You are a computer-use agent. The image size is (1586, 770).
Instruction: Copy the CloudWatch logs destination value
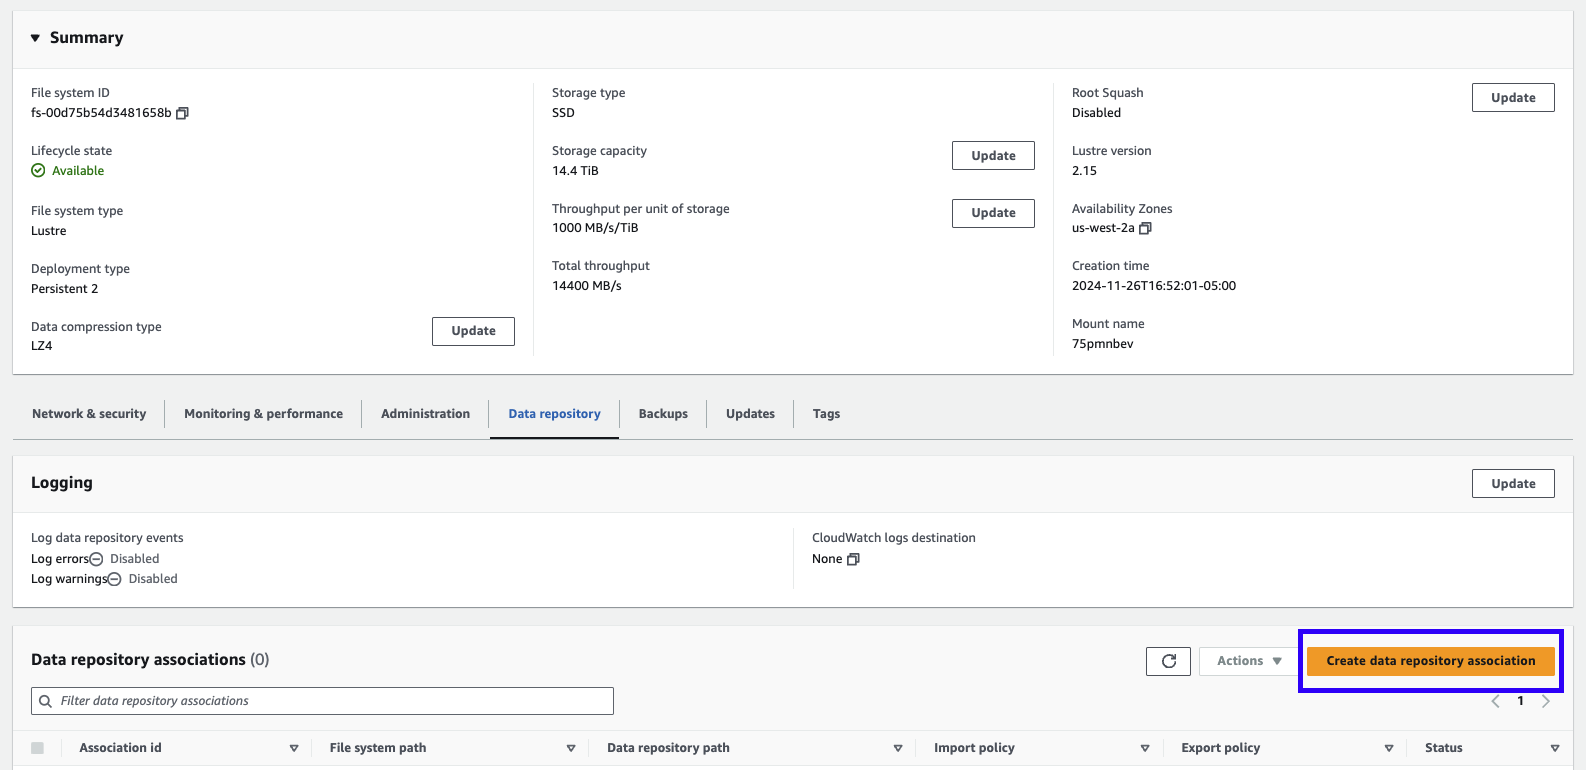(853, 559)
